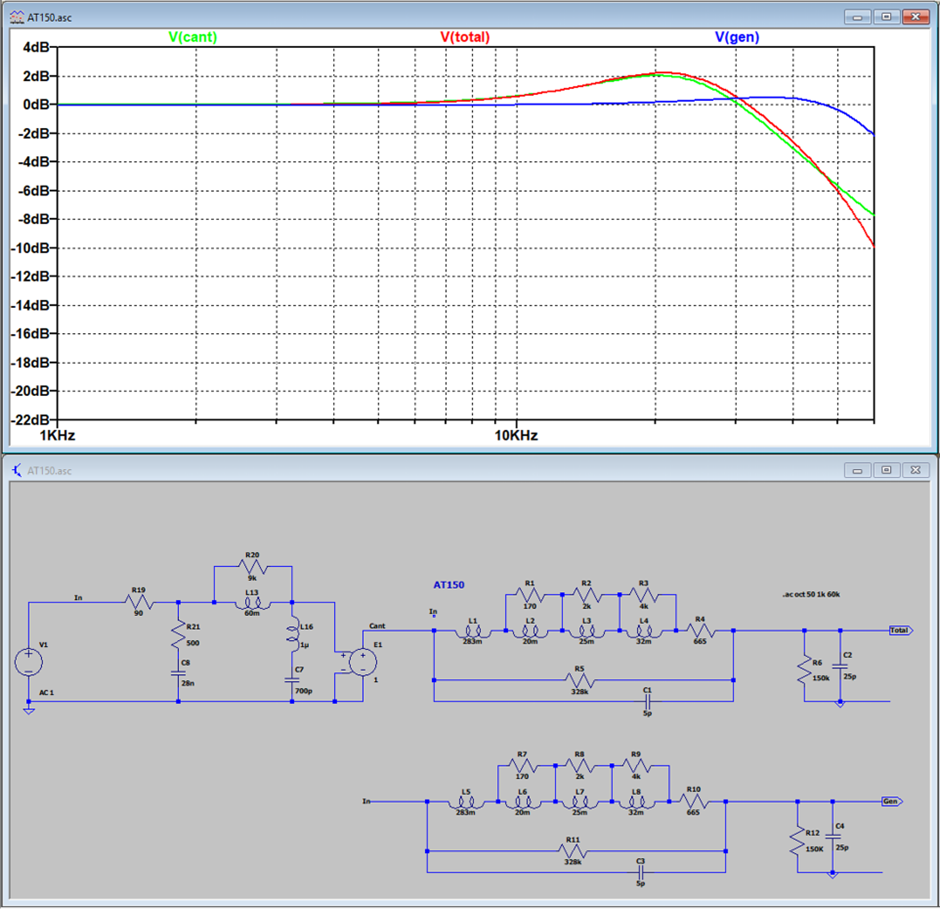Minimize the schematic window
Screen dimensions: 940x909
[x=857, y=470]
